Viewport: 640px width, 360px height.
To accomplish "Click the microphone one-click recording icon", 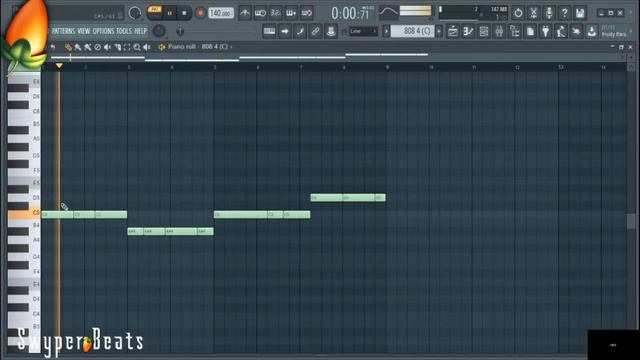I will 549,13.
